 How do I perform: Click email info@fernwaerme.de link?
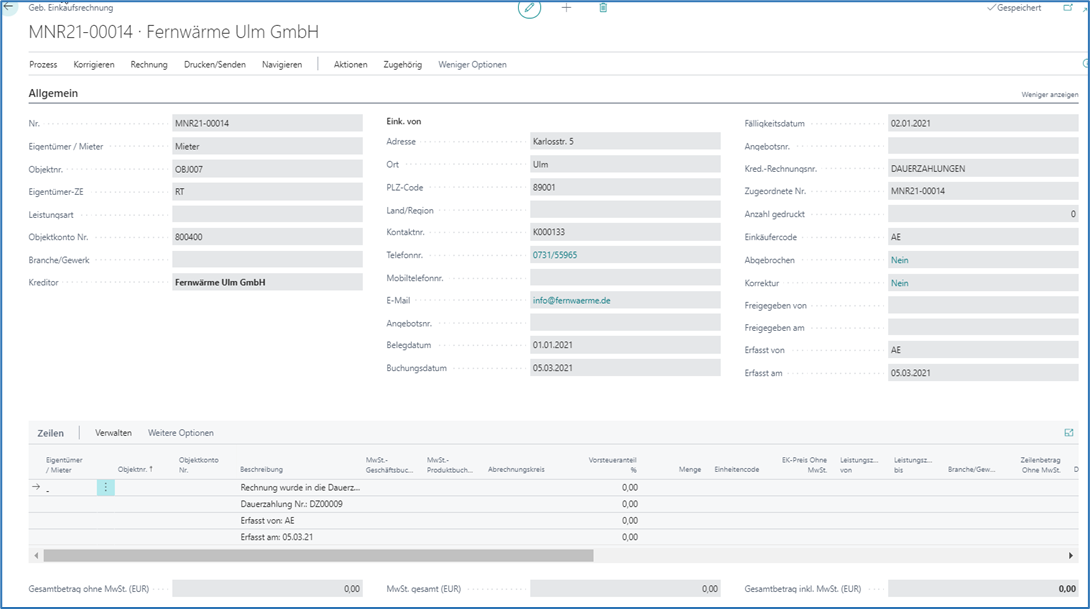[x=571, y=301]
